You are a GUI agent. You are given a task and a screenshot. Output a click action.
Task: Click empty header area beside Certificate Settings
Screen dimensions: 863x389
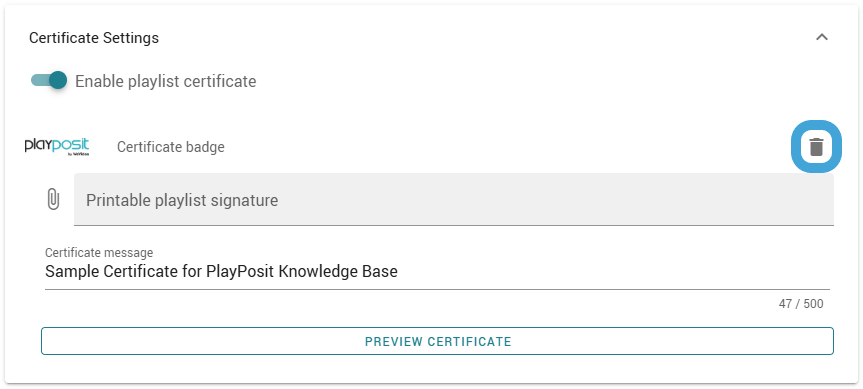pos(484,38)
